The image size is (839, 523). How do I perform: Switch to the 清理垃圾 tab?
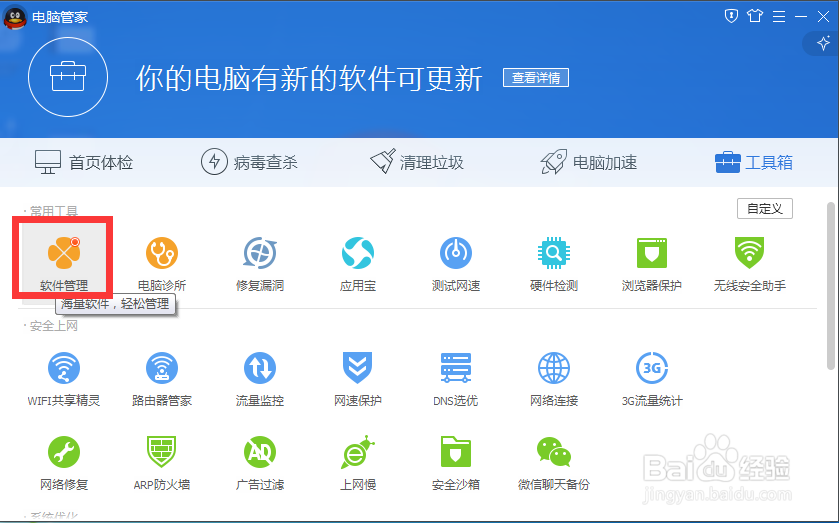[417, 162]
